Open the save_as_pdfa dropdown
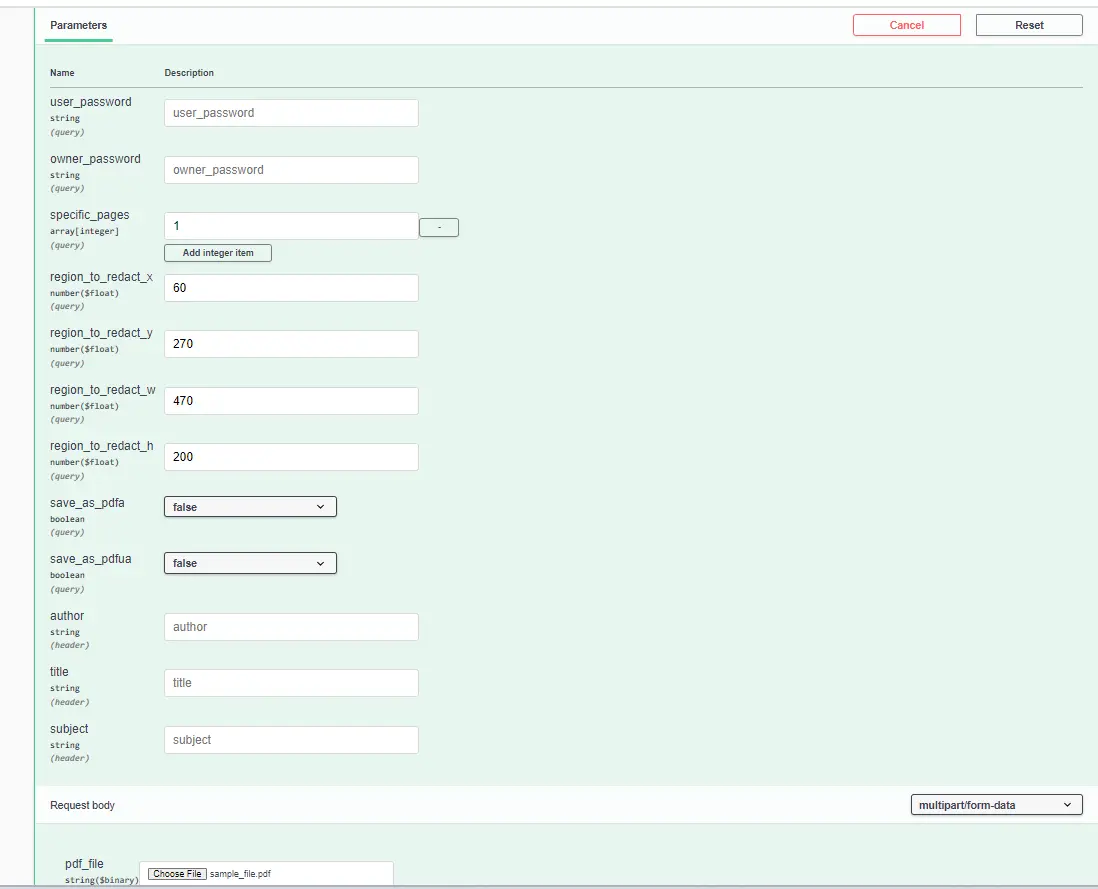The image size is (1098, 889). click(250, 507)
